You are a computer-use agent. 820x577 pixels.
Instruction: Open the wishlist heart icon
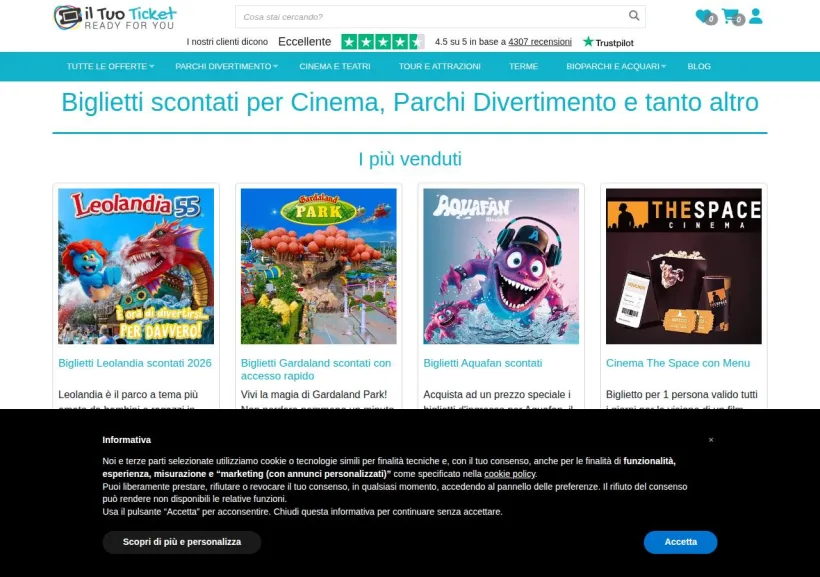coord(705,16)
